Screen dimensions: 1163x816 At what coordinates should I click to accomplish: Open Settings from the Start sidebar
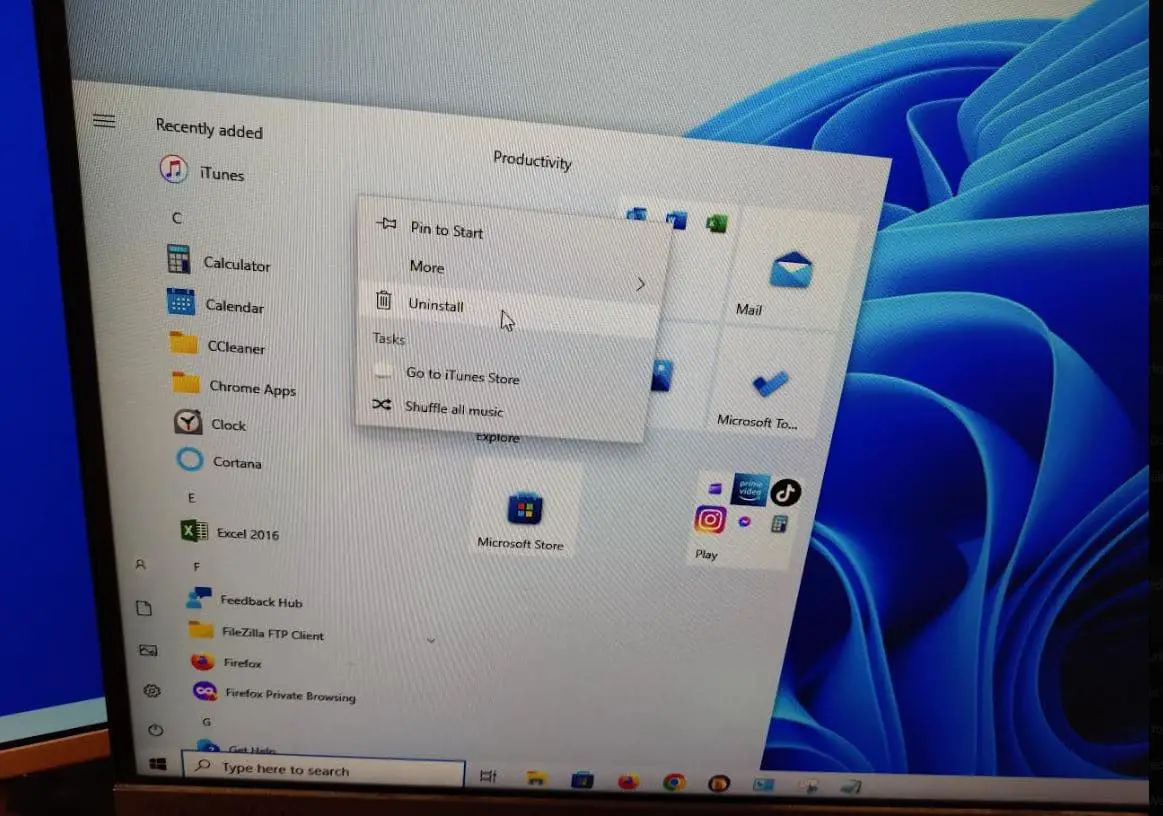pyautogui.click(x=150, y=691)
